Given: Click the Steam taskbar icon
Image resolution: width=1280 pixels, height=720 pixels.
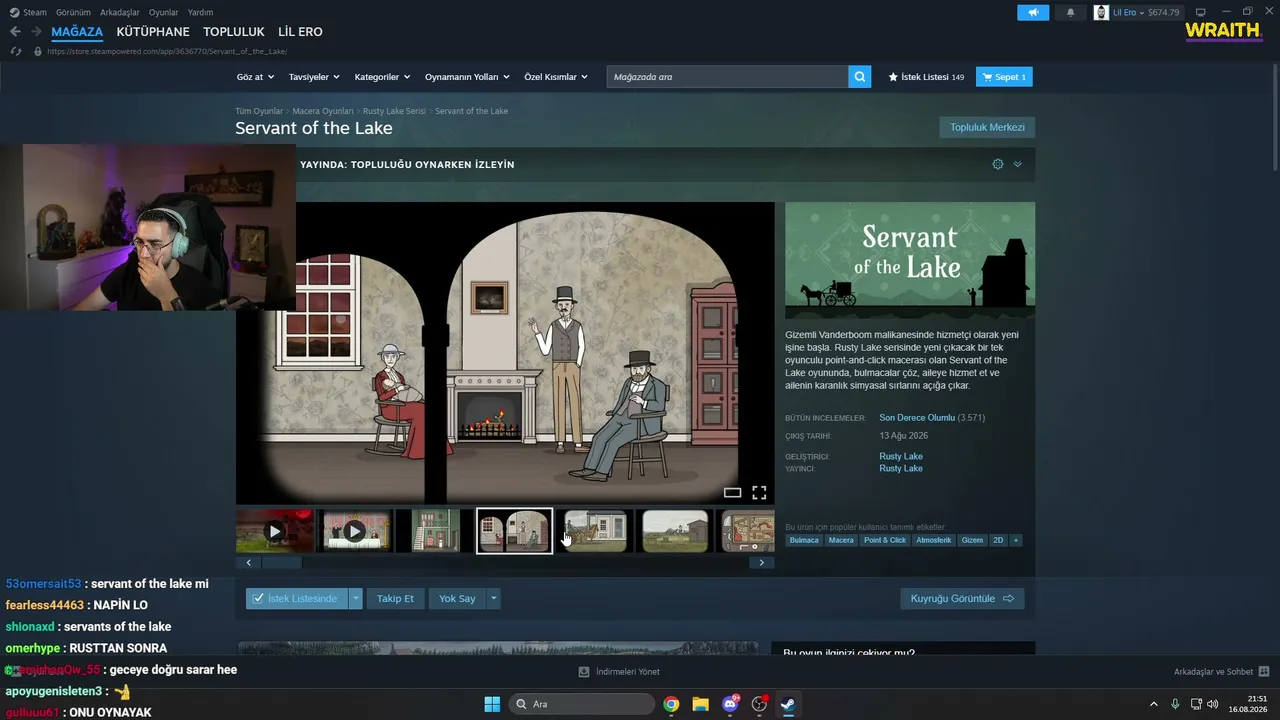Looking at the screenshot, I should pyautogui.click(x=788, y=704).
